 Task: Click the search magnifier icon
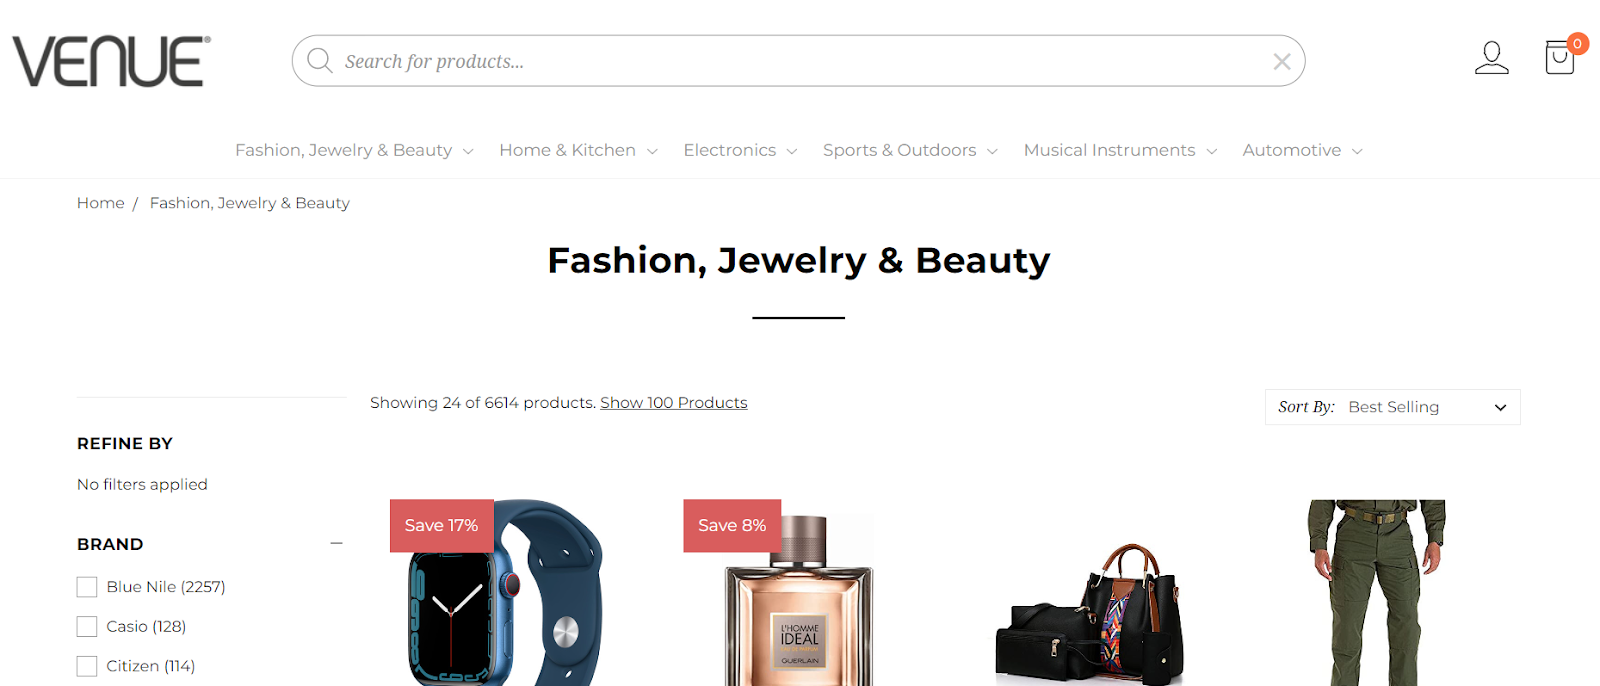coord(320,61)
